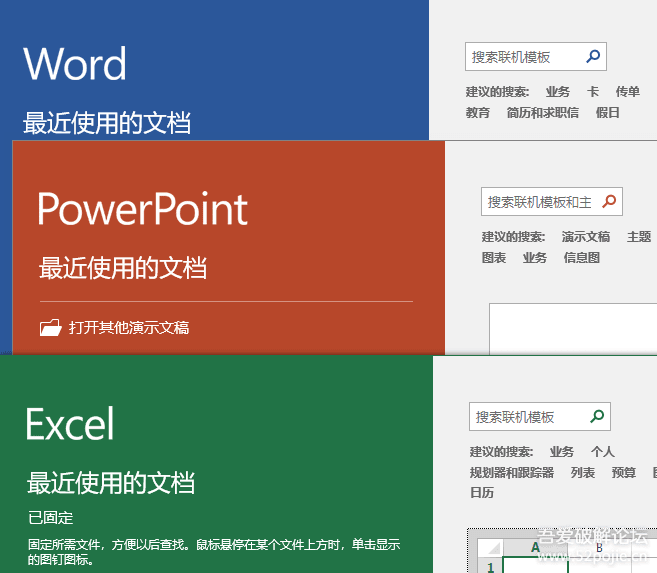Click PowerPoint's 建议的搜索: label
This screenshot has height=573, width=657.
pyautogui.click(x=513, y=237)
